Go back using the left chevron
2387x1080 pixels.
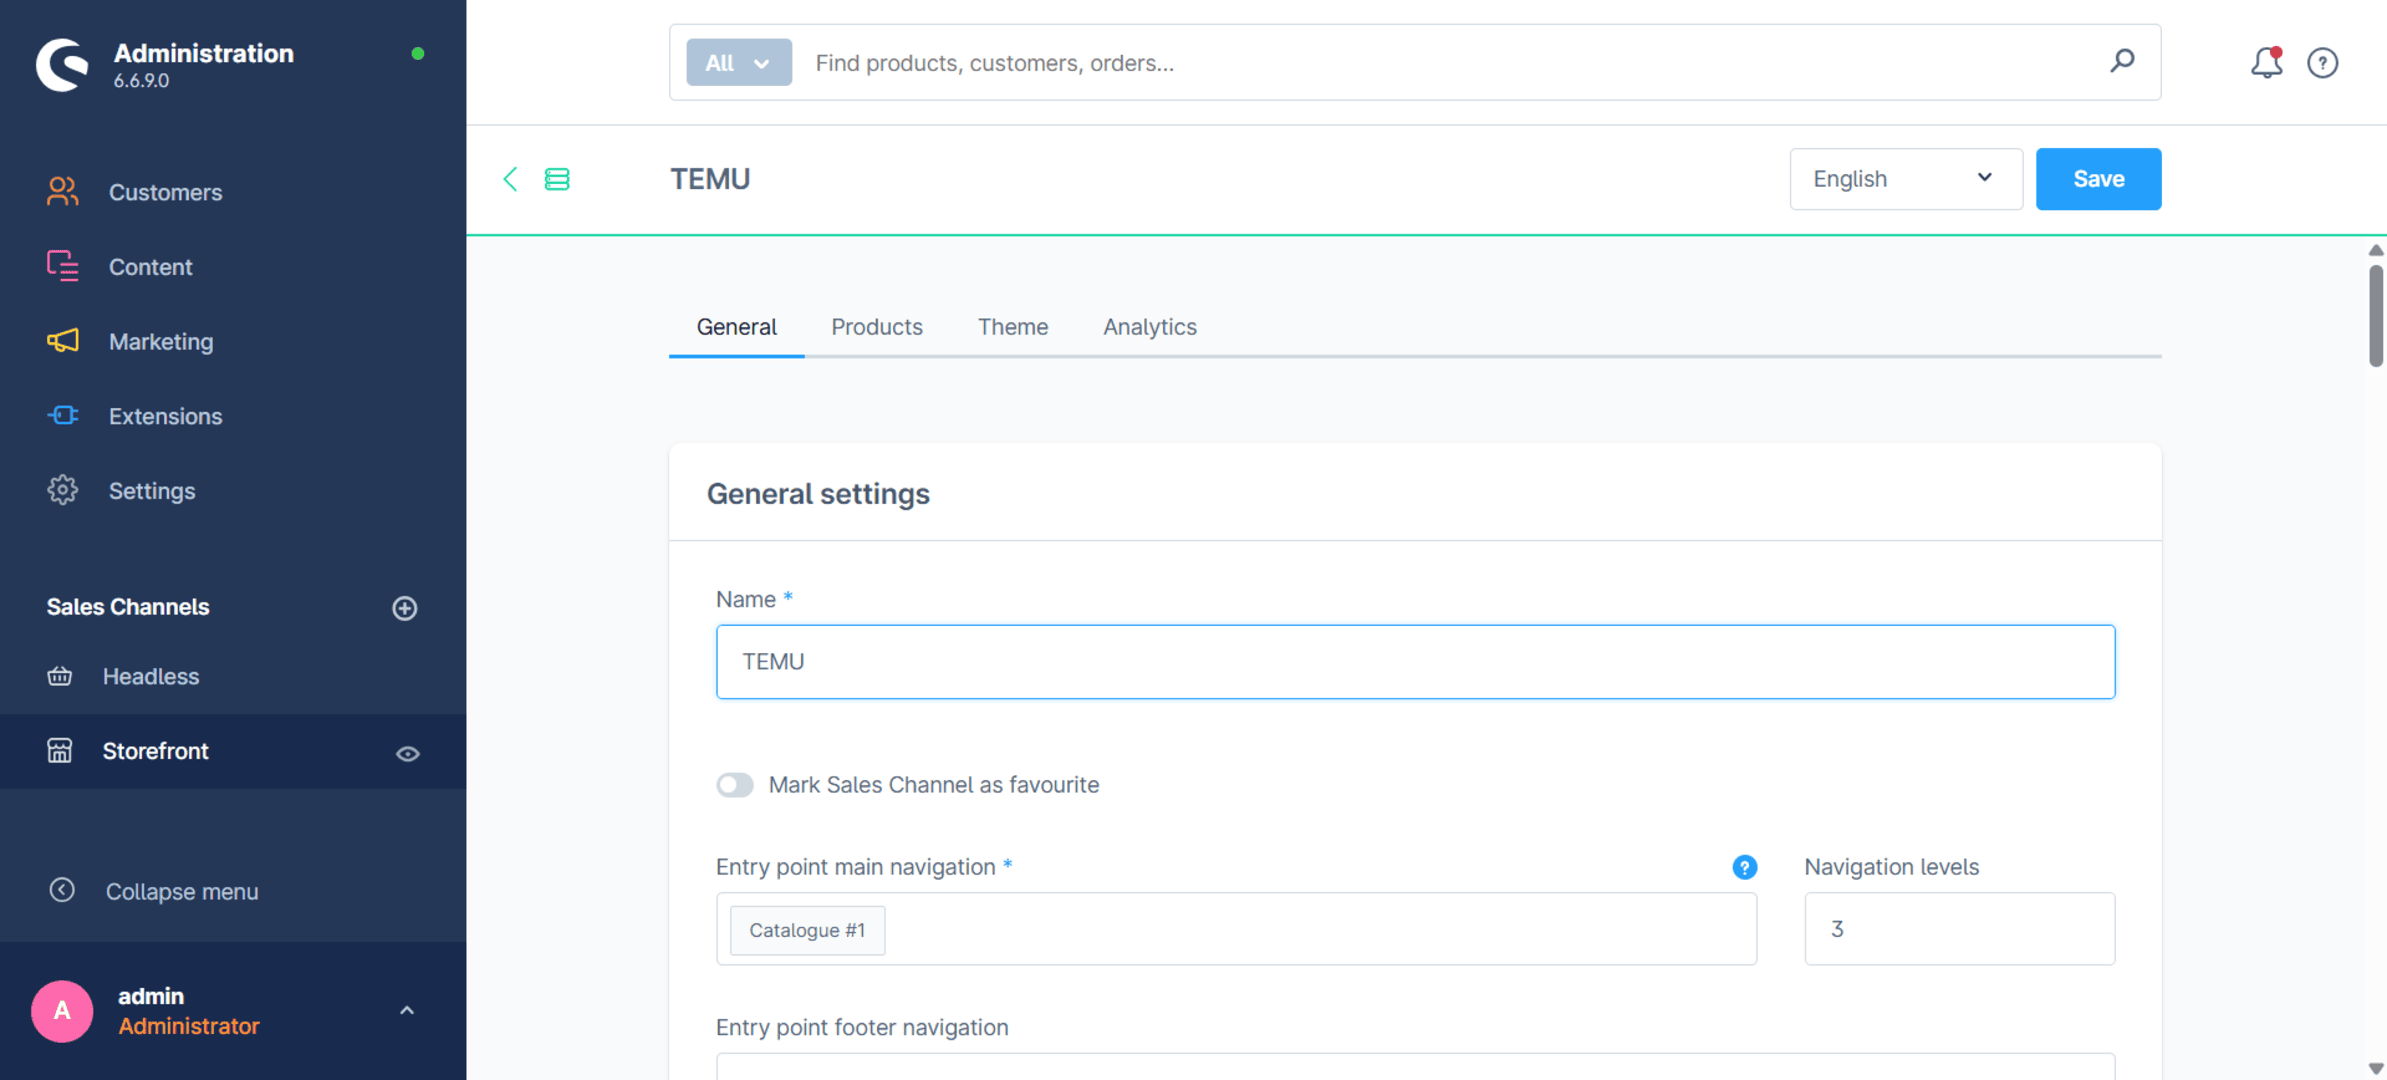coord(510,179)
